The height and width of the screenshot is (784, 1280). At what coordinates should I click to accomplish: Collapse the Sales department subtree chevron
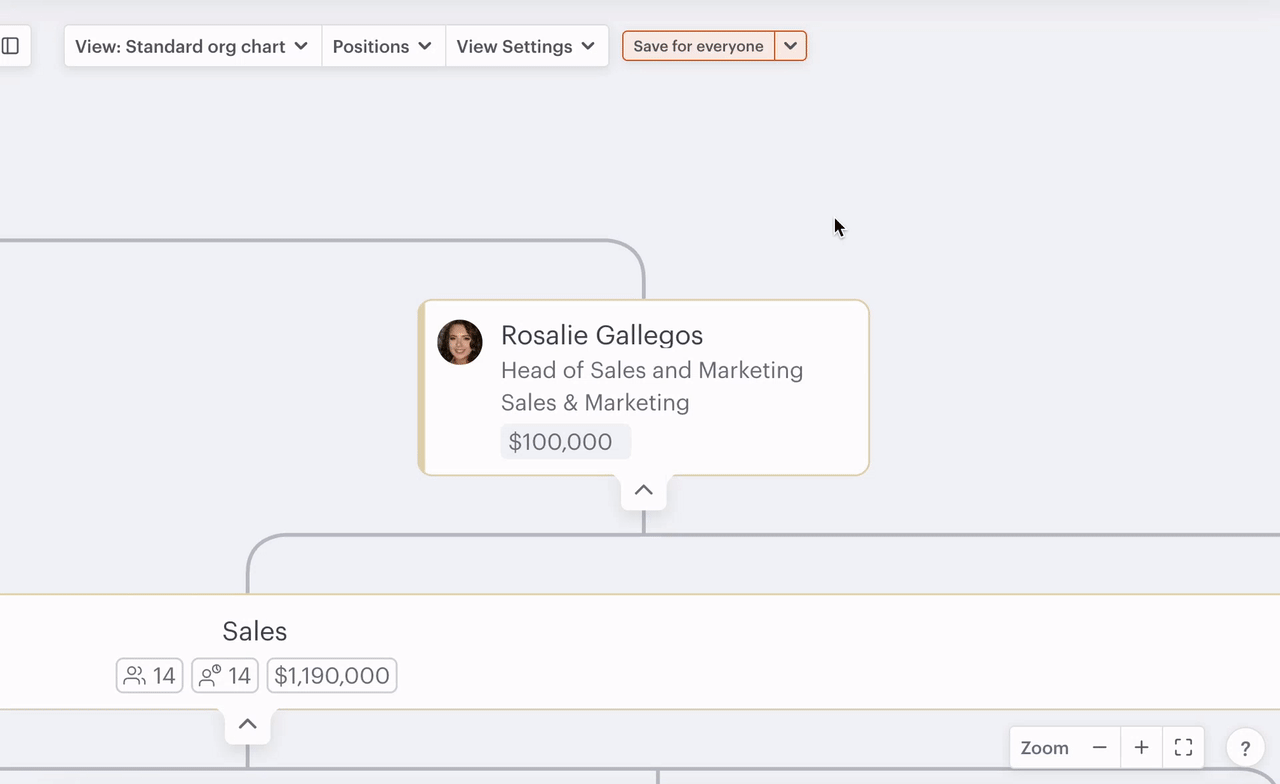tap(247, 723)
